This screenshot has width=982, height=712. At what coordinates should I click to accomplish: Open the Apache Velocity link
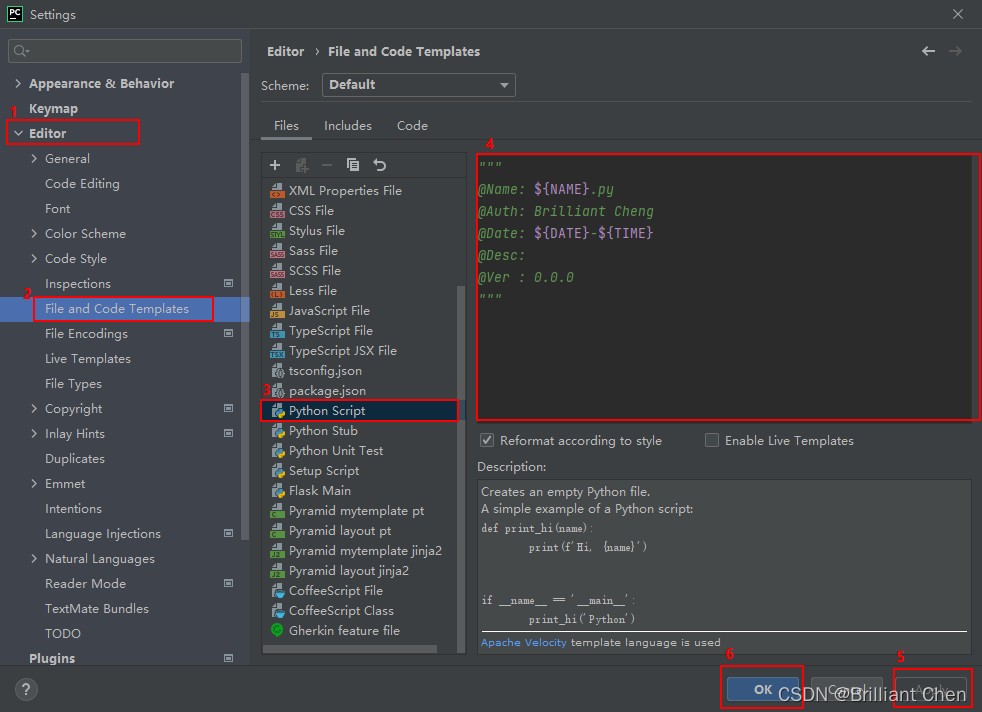coord(524,642)
